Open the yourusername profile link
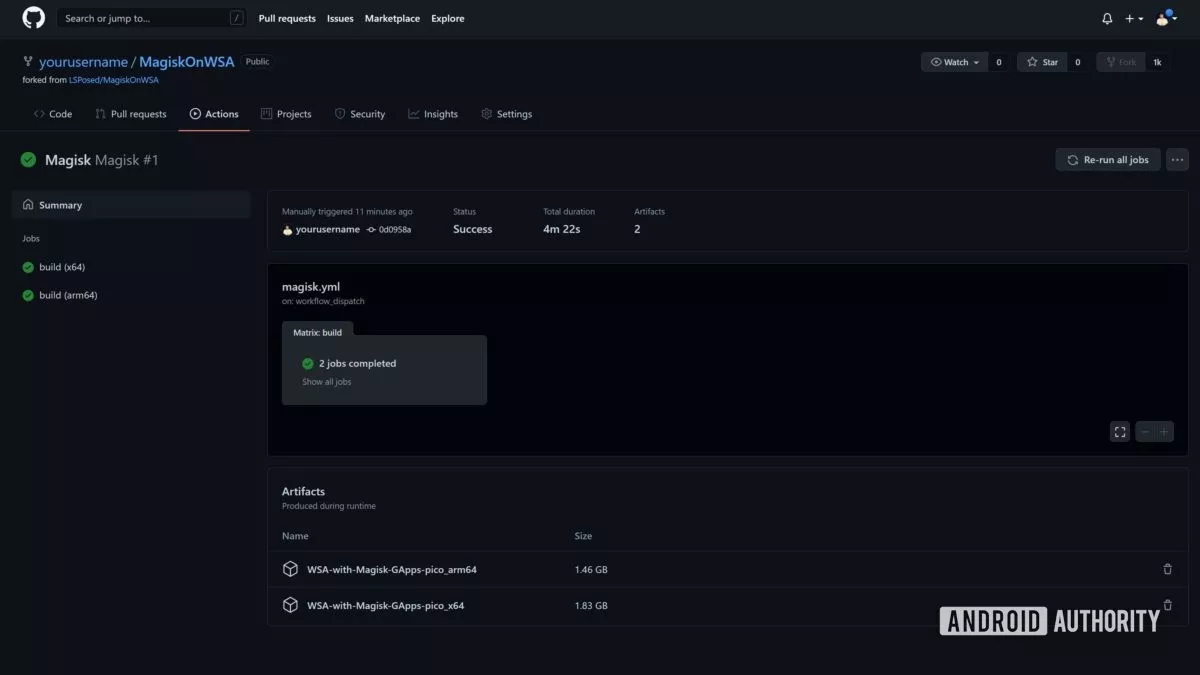Screen dimensions: 1200x675 [83, 62]
